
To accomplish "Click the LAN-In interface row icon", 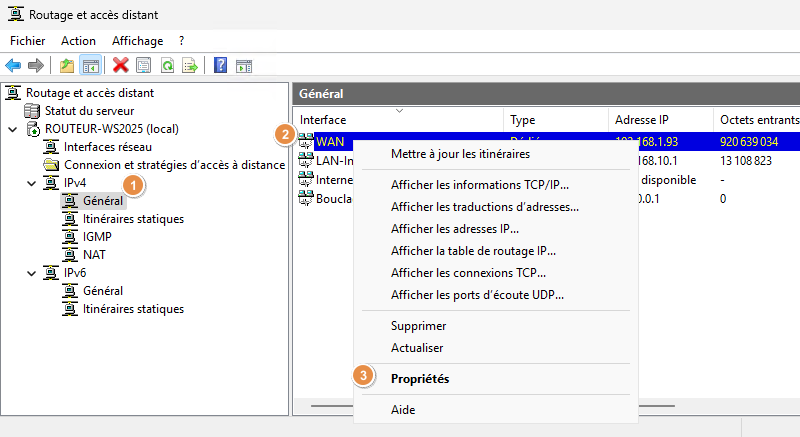I will tap(306, 160).
